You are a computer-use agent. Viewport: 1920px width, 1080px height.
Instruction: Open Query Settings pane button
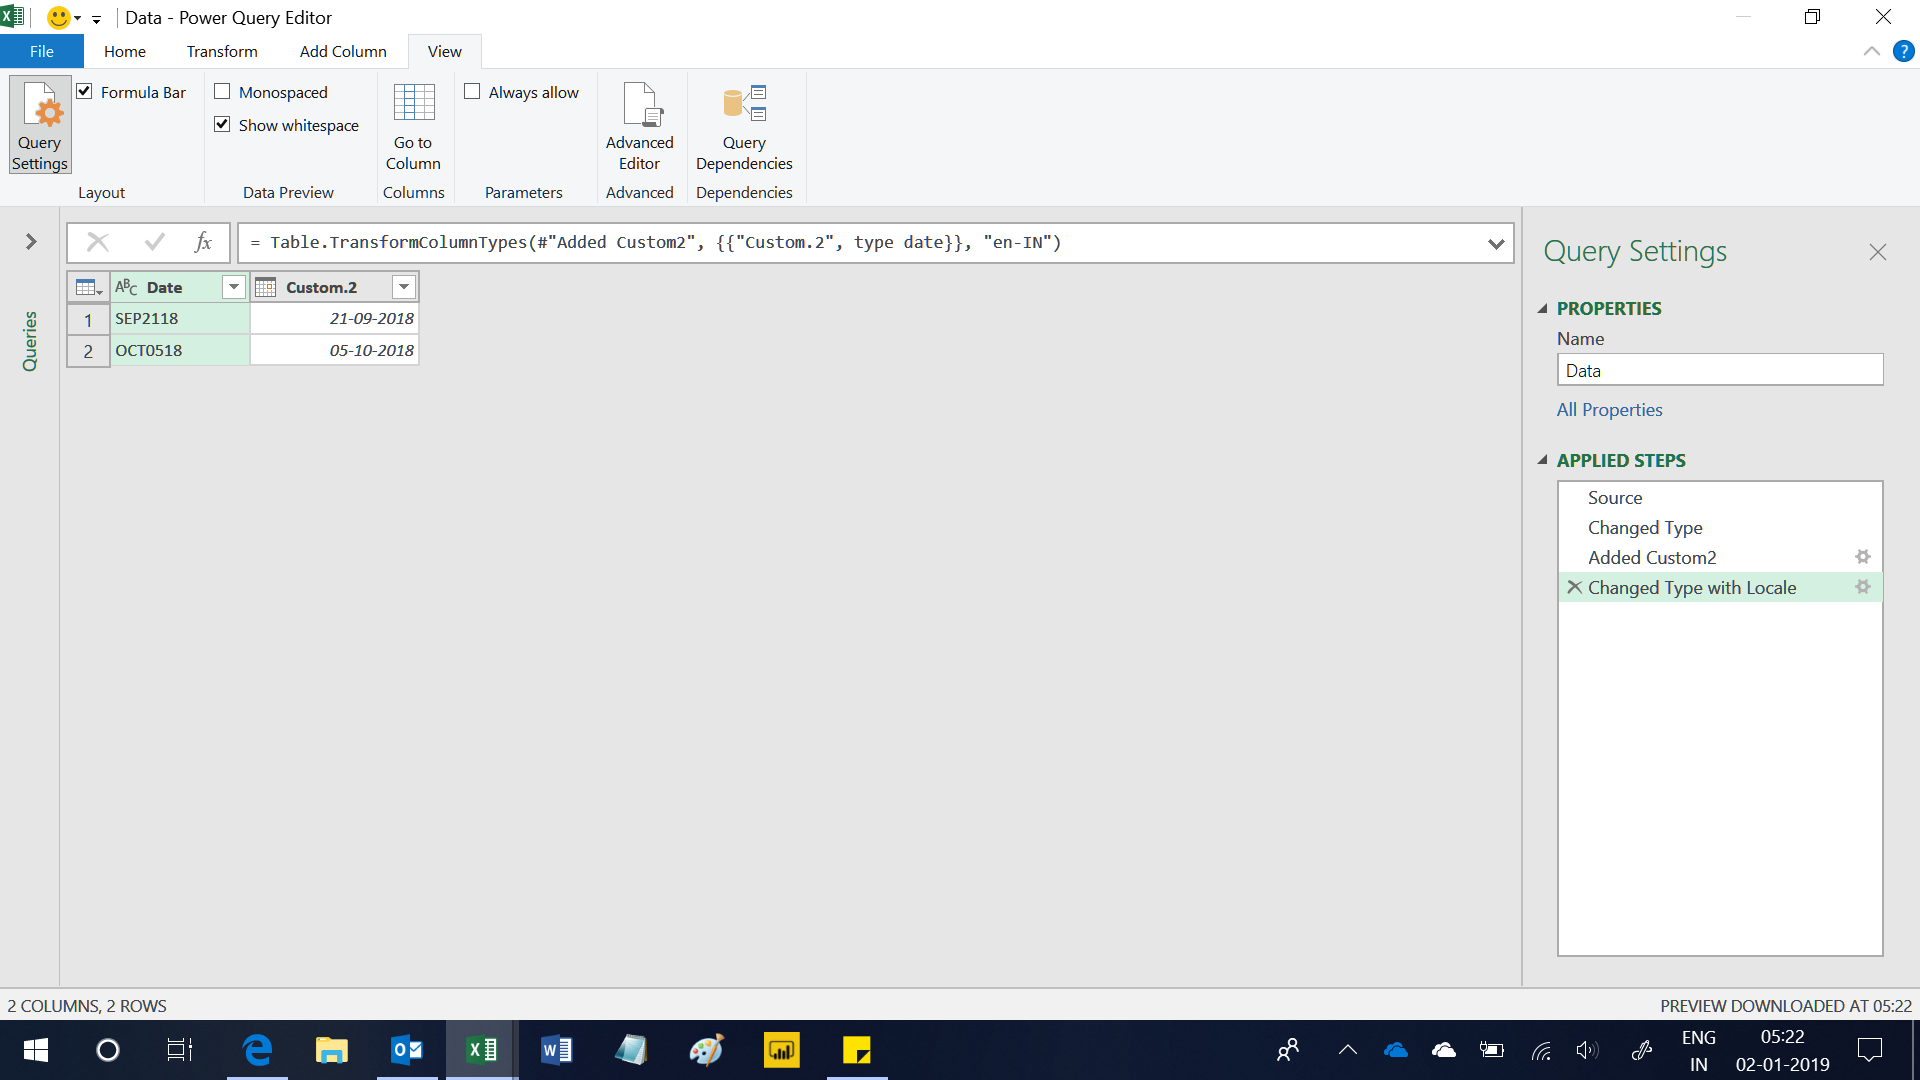coord(40,125)
